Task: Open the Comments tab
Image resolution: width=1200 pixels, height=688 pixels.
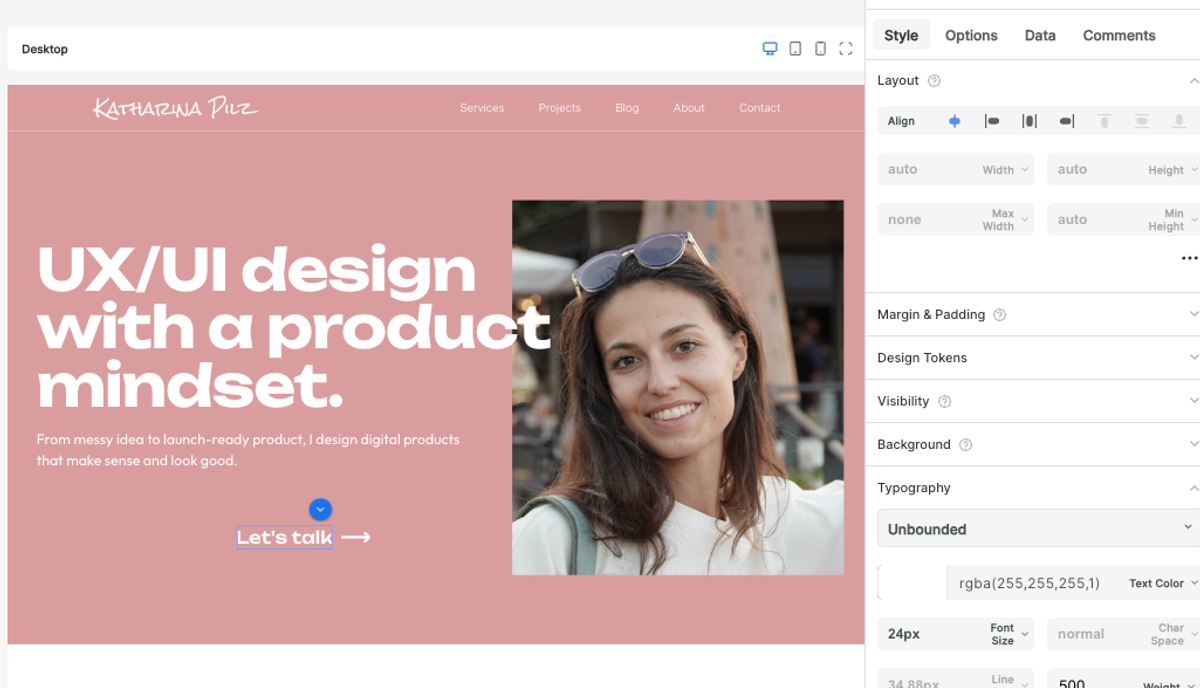Action: pos(1119,35)
